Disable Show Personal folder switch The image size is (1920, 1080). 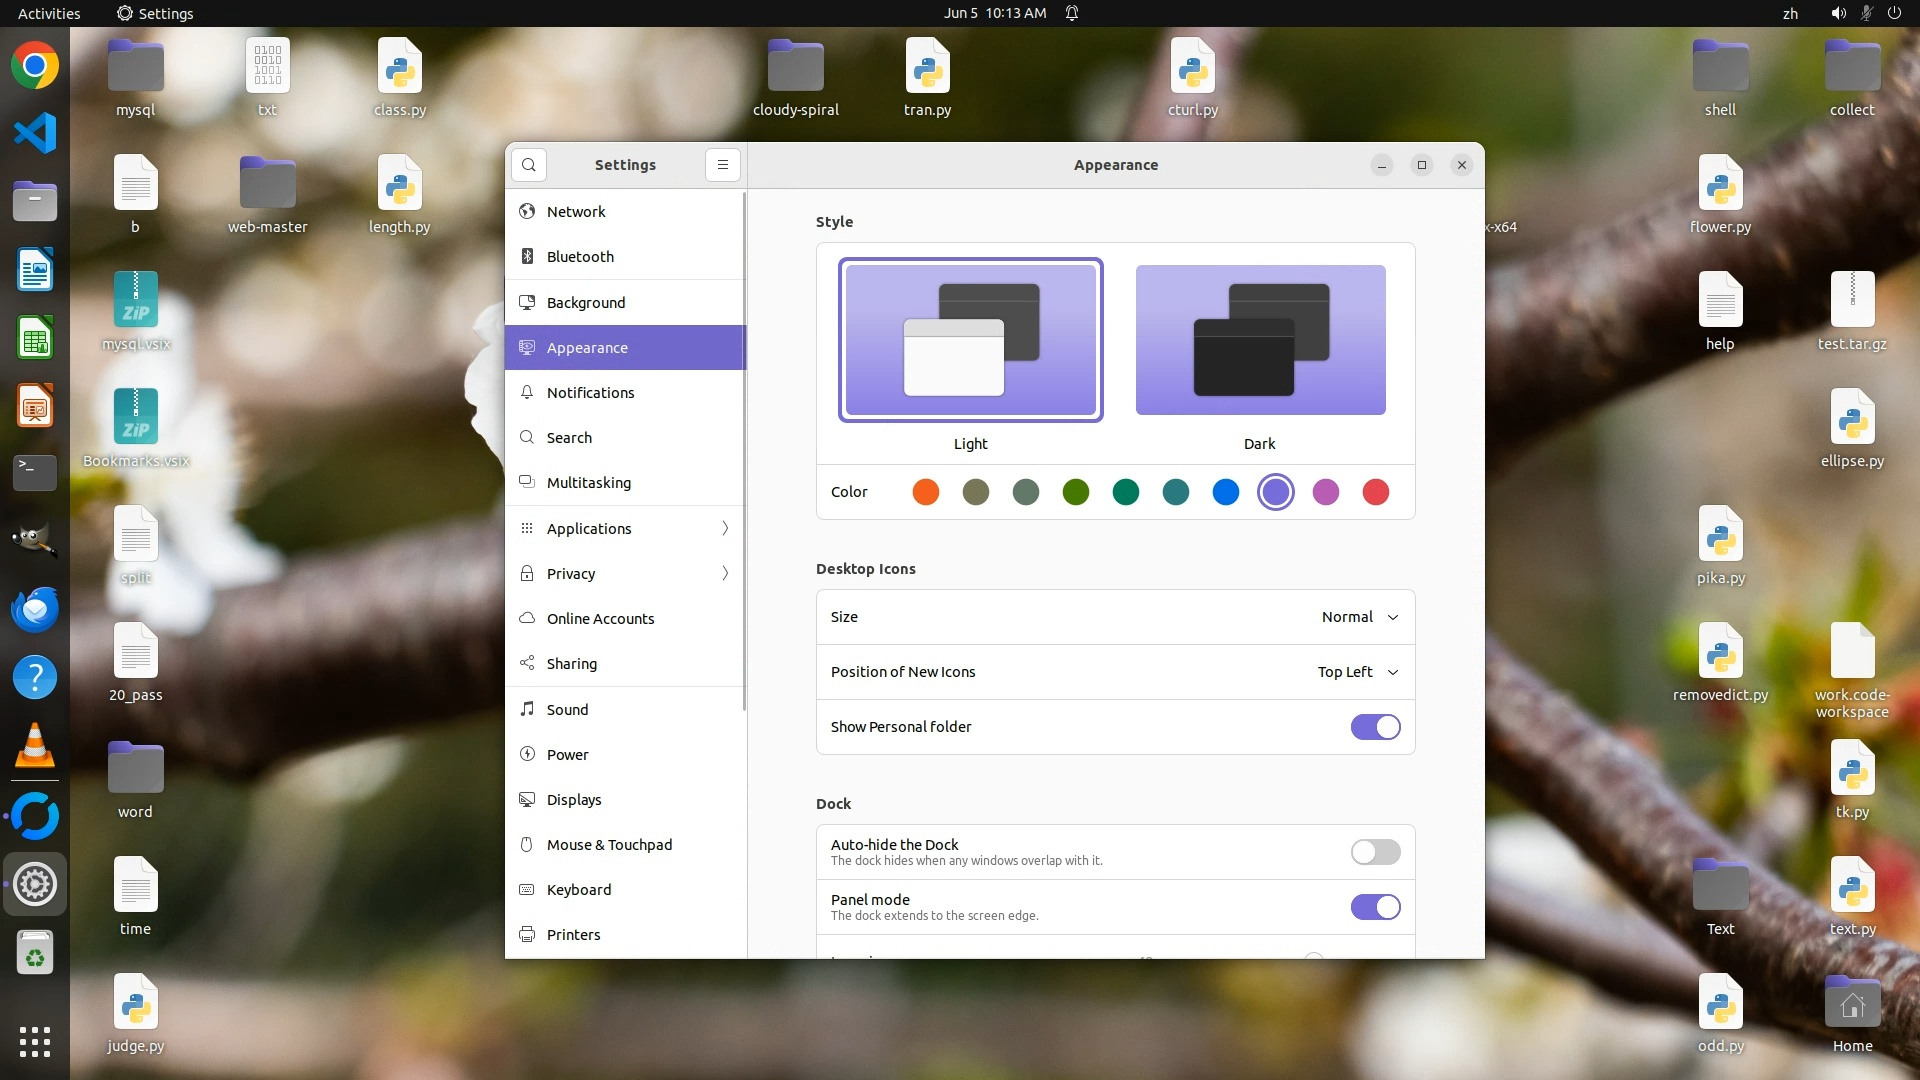(1375, 727)
